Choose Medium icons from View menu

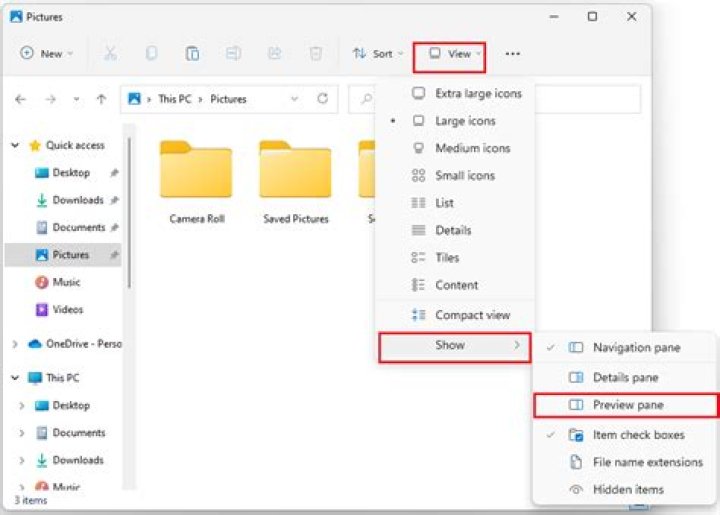[x=455, y=148]
